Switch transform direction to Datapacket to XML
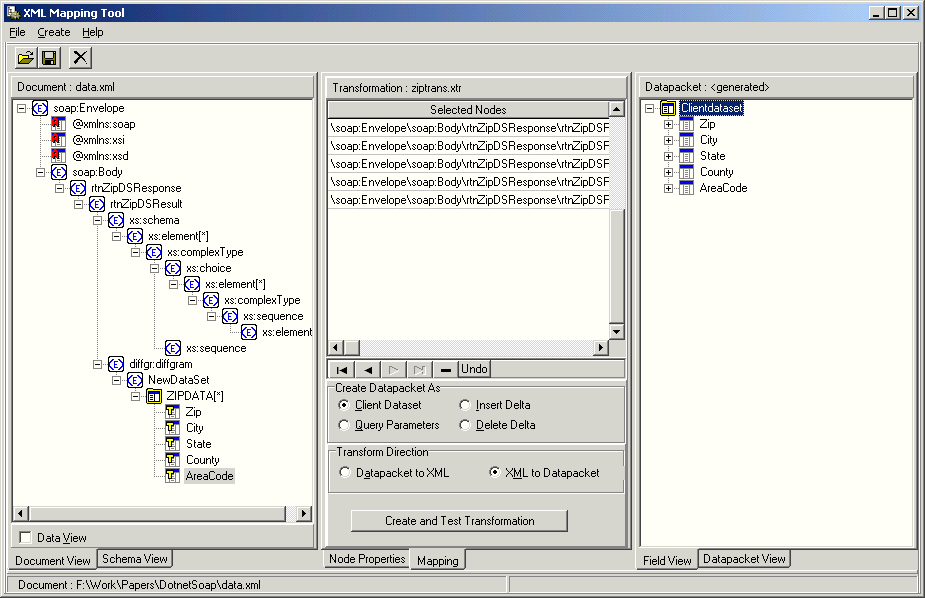This screenshot has width=925, height=598. click(x=345, y=471)
